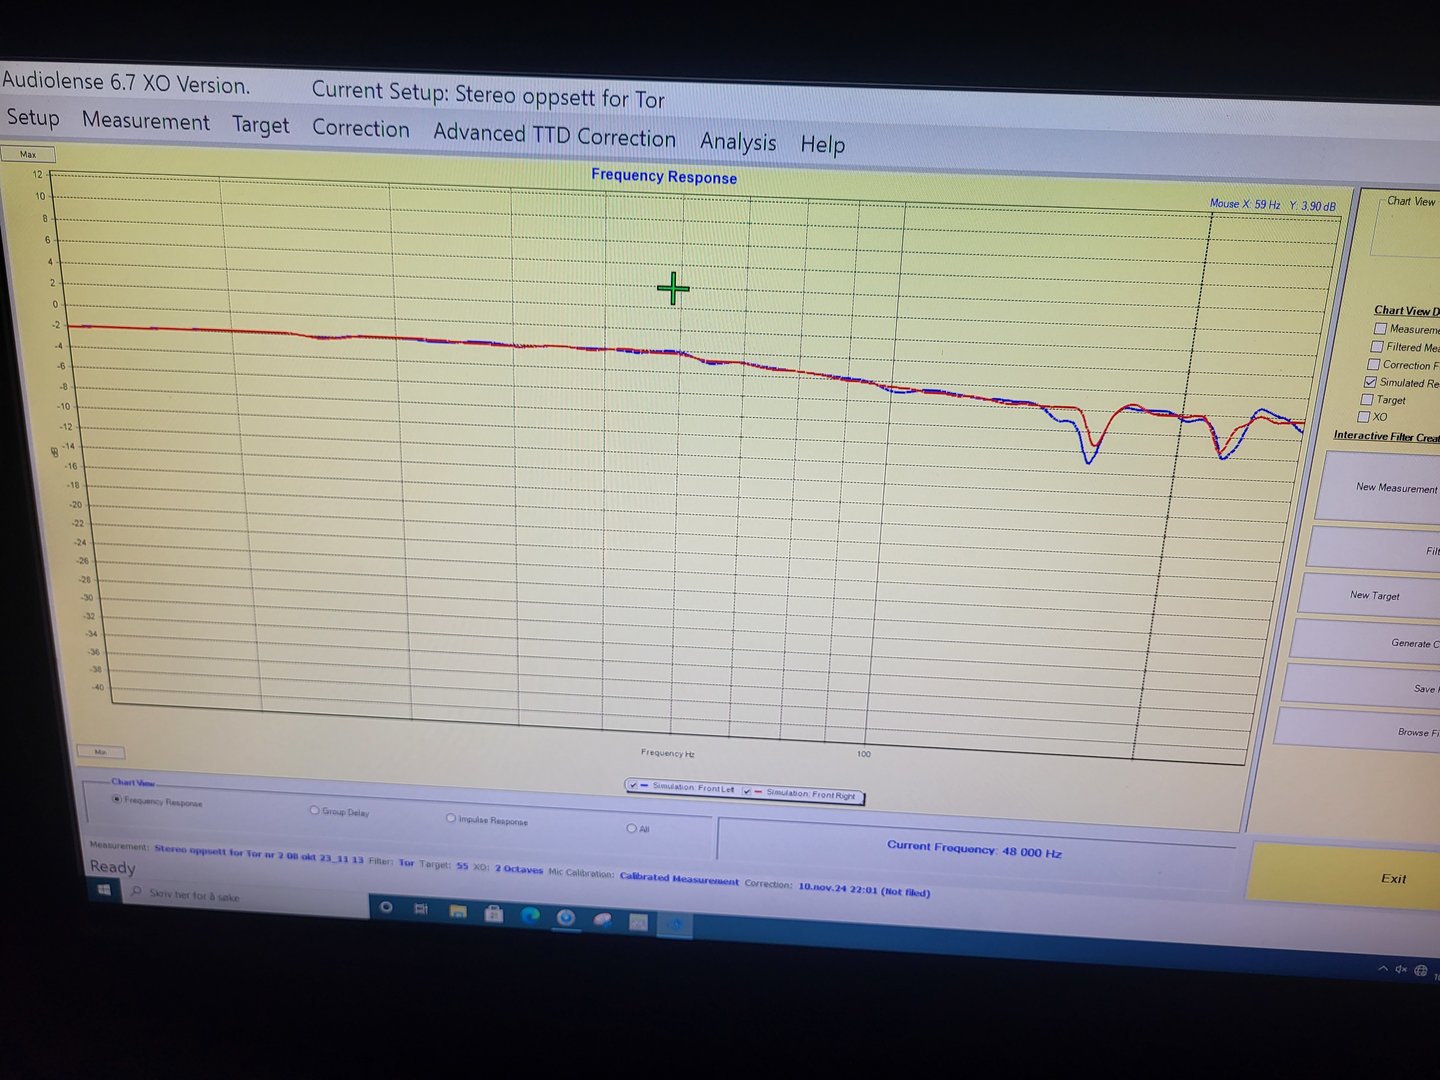
Task: Enable the Measurement chart view checkbox
Action: click(1380, 328)
